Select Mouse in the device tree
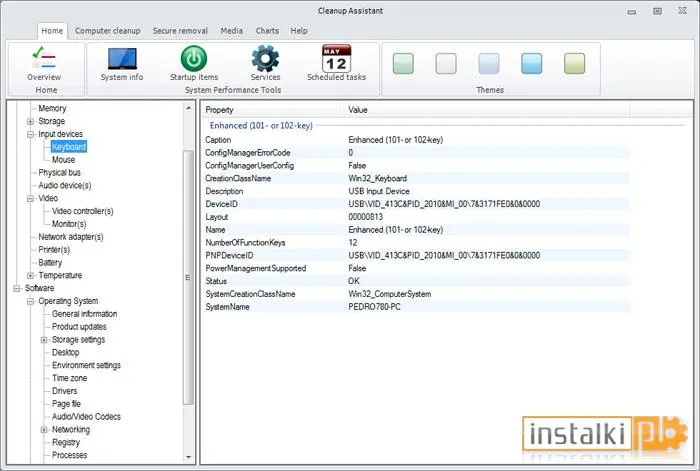 (x=63, y=160)
